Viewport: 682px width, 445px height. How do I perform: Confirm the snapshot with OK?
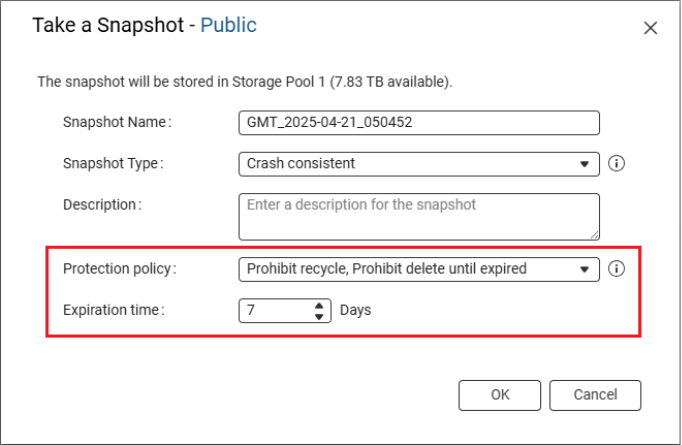[500, 395]
